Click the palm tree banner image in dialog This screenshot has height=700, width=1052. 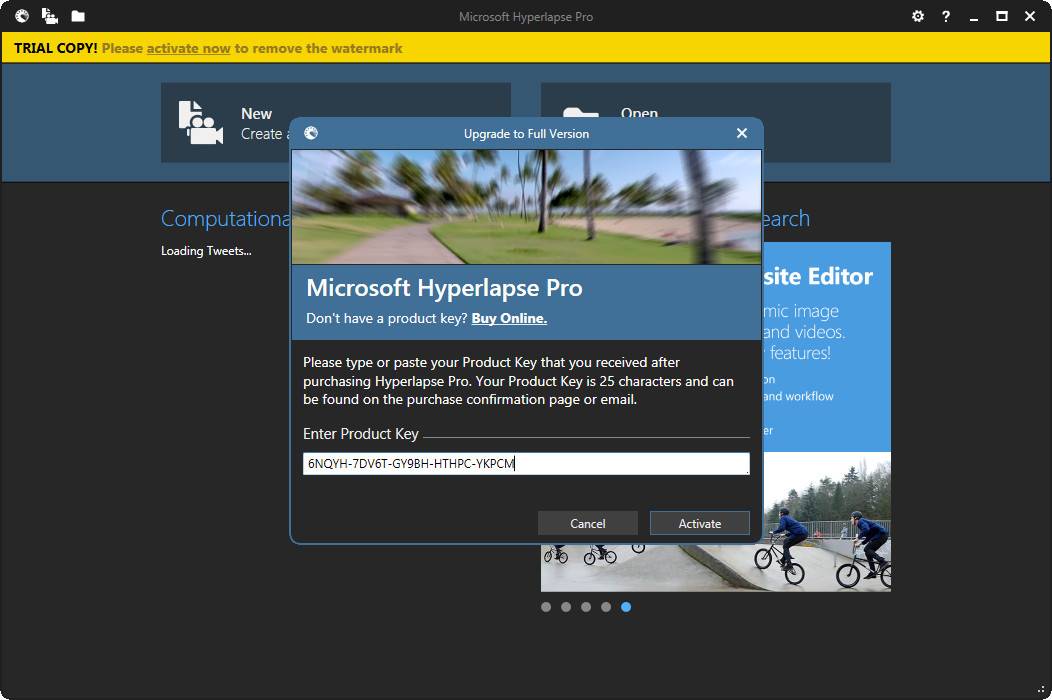[x=526, y=207]
